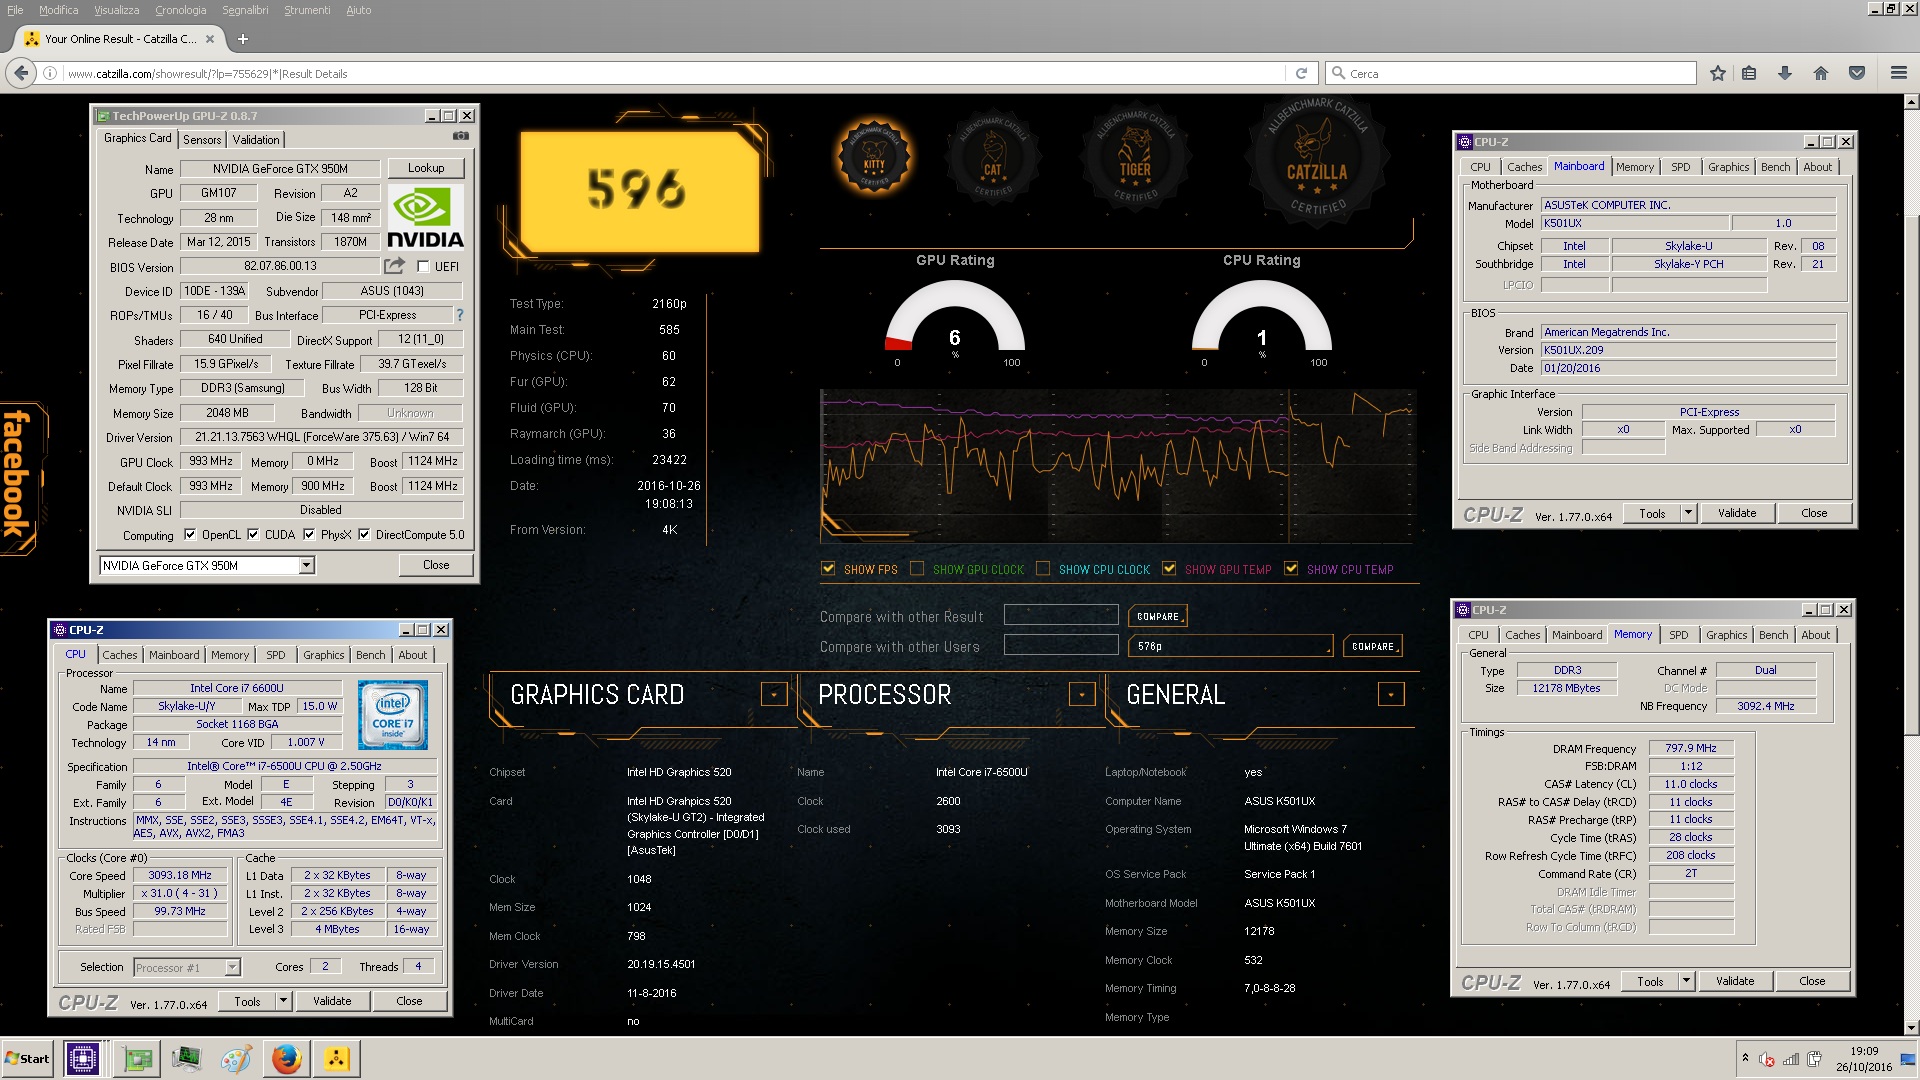
Task: Click the Lookup button in GPU-Z
Action: (x=426, y=168)
